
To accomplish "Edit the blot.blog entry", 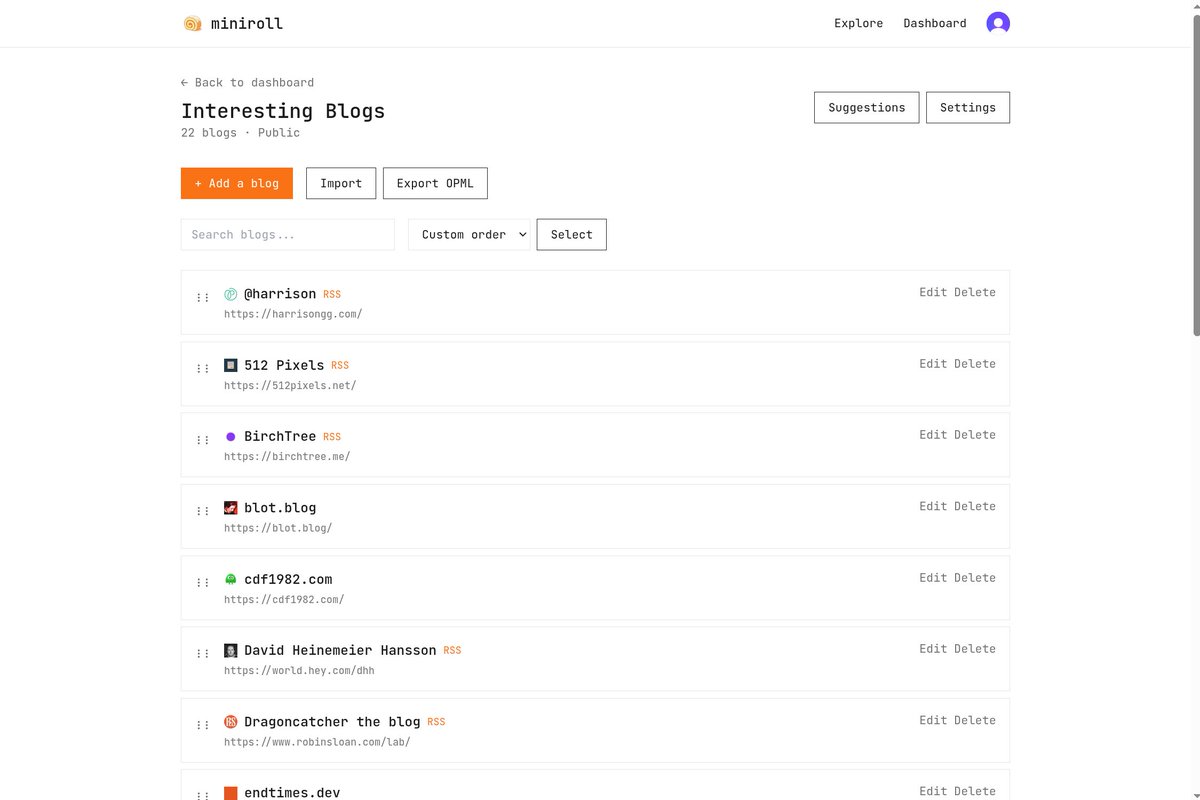I will 933,506.
